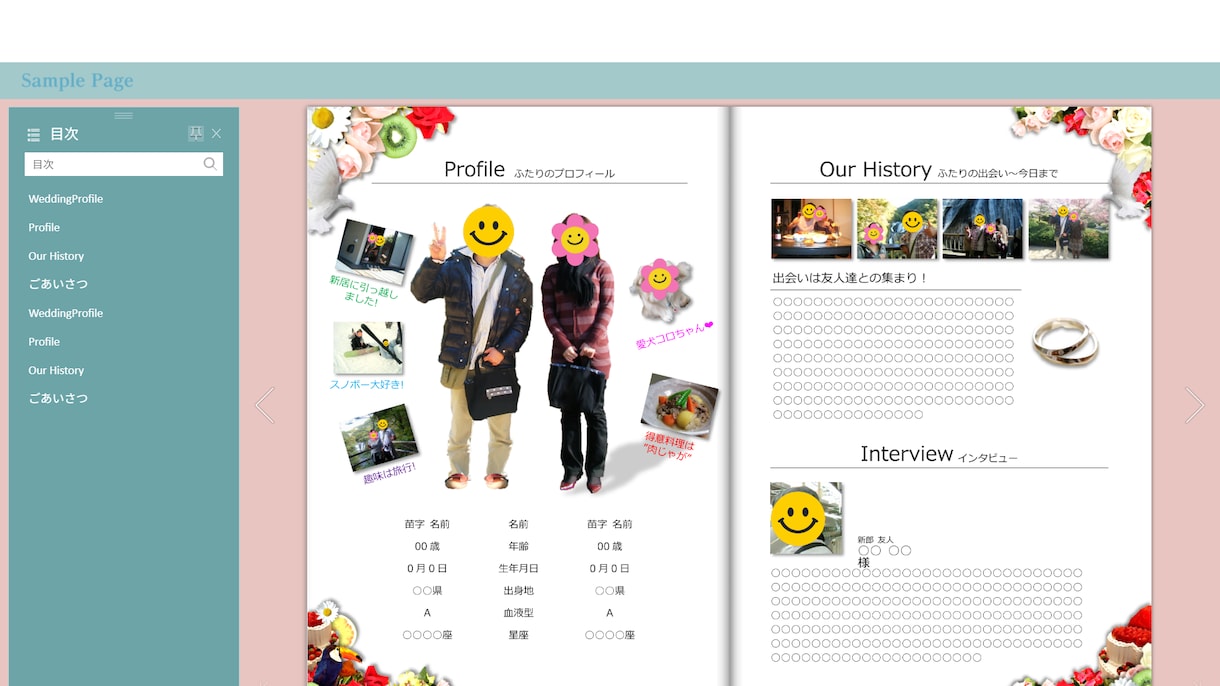Click the "出会いは友人達との集まり！" text
Image resolution: width=1220 pixels, height=686 pixels.
click(x=851, y=278)
